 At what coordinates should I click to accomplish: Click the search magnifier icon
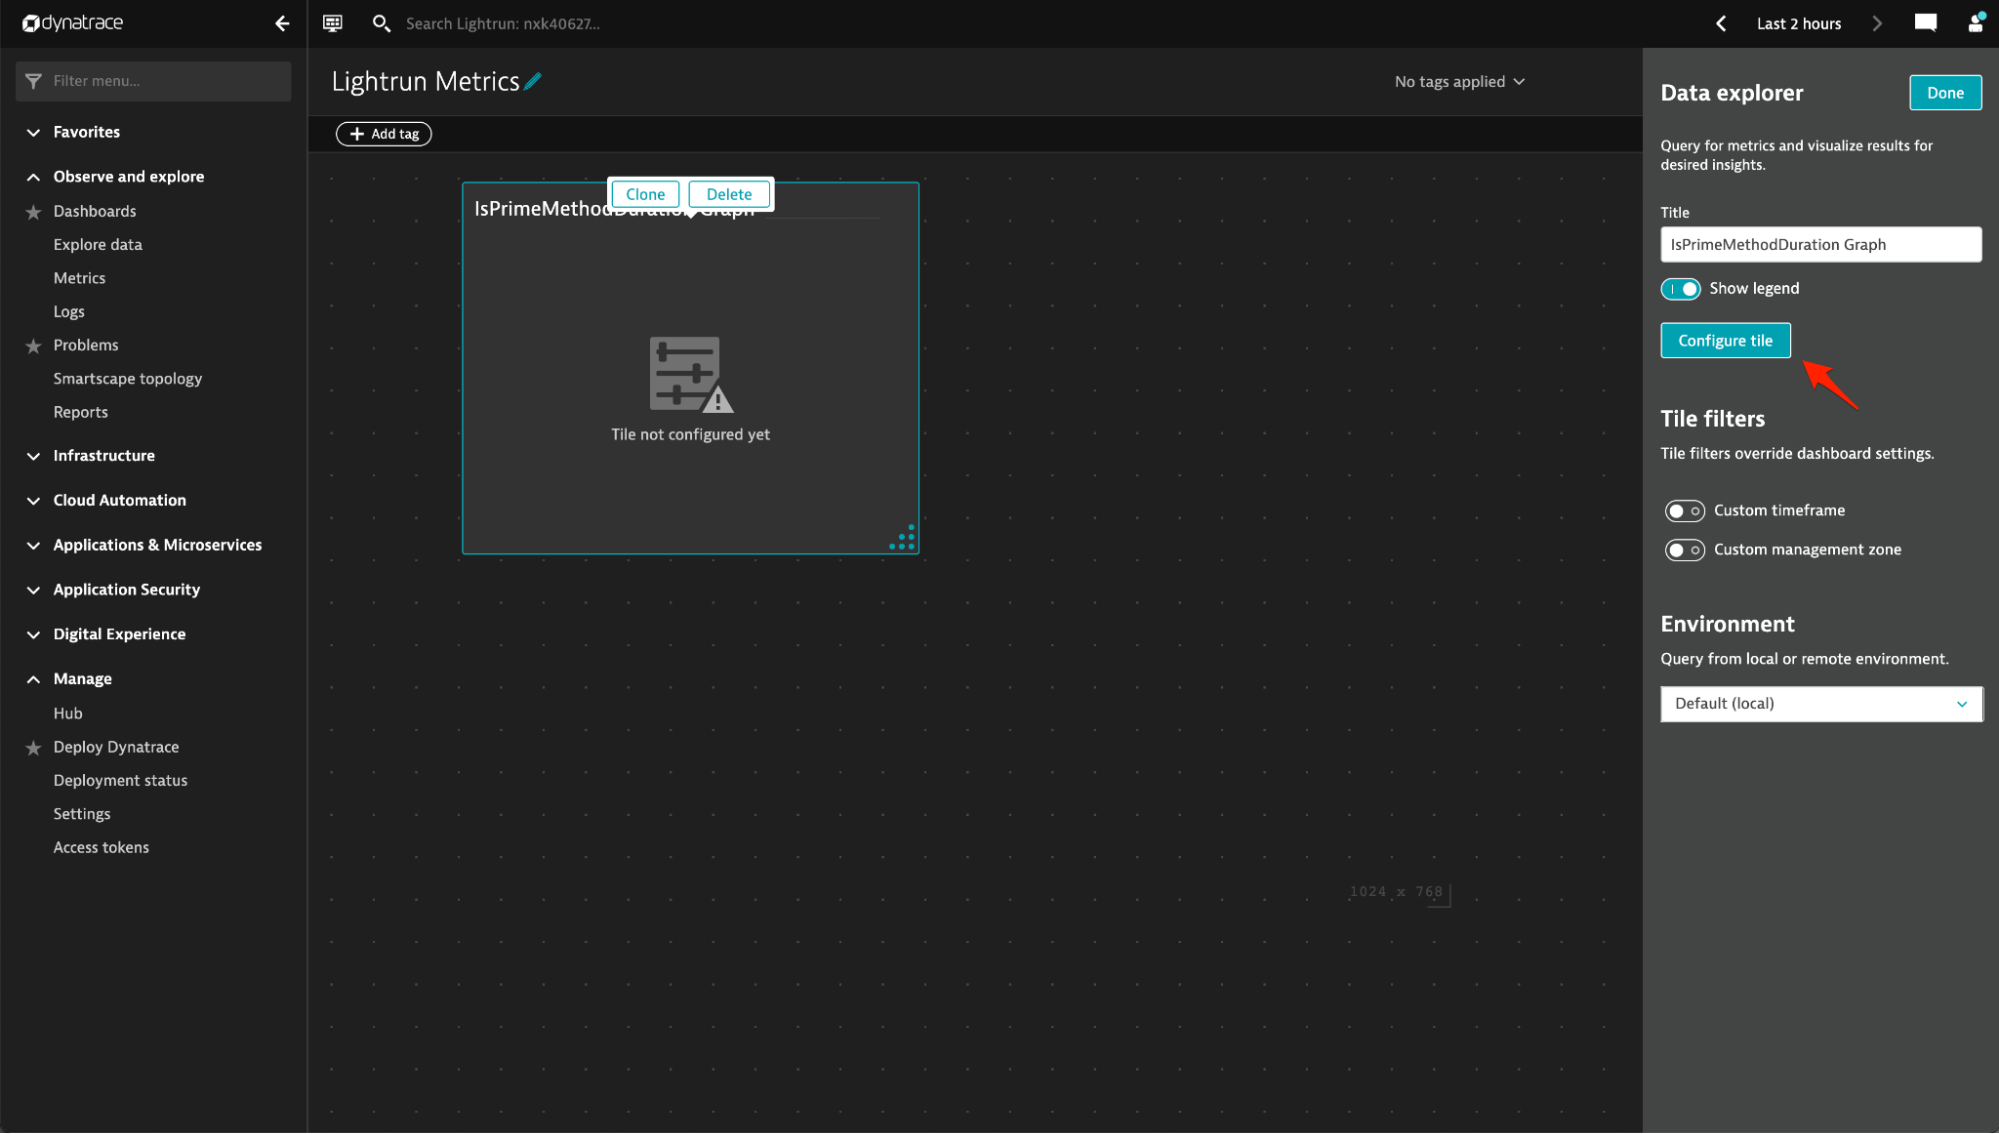(x=381, y=23)
